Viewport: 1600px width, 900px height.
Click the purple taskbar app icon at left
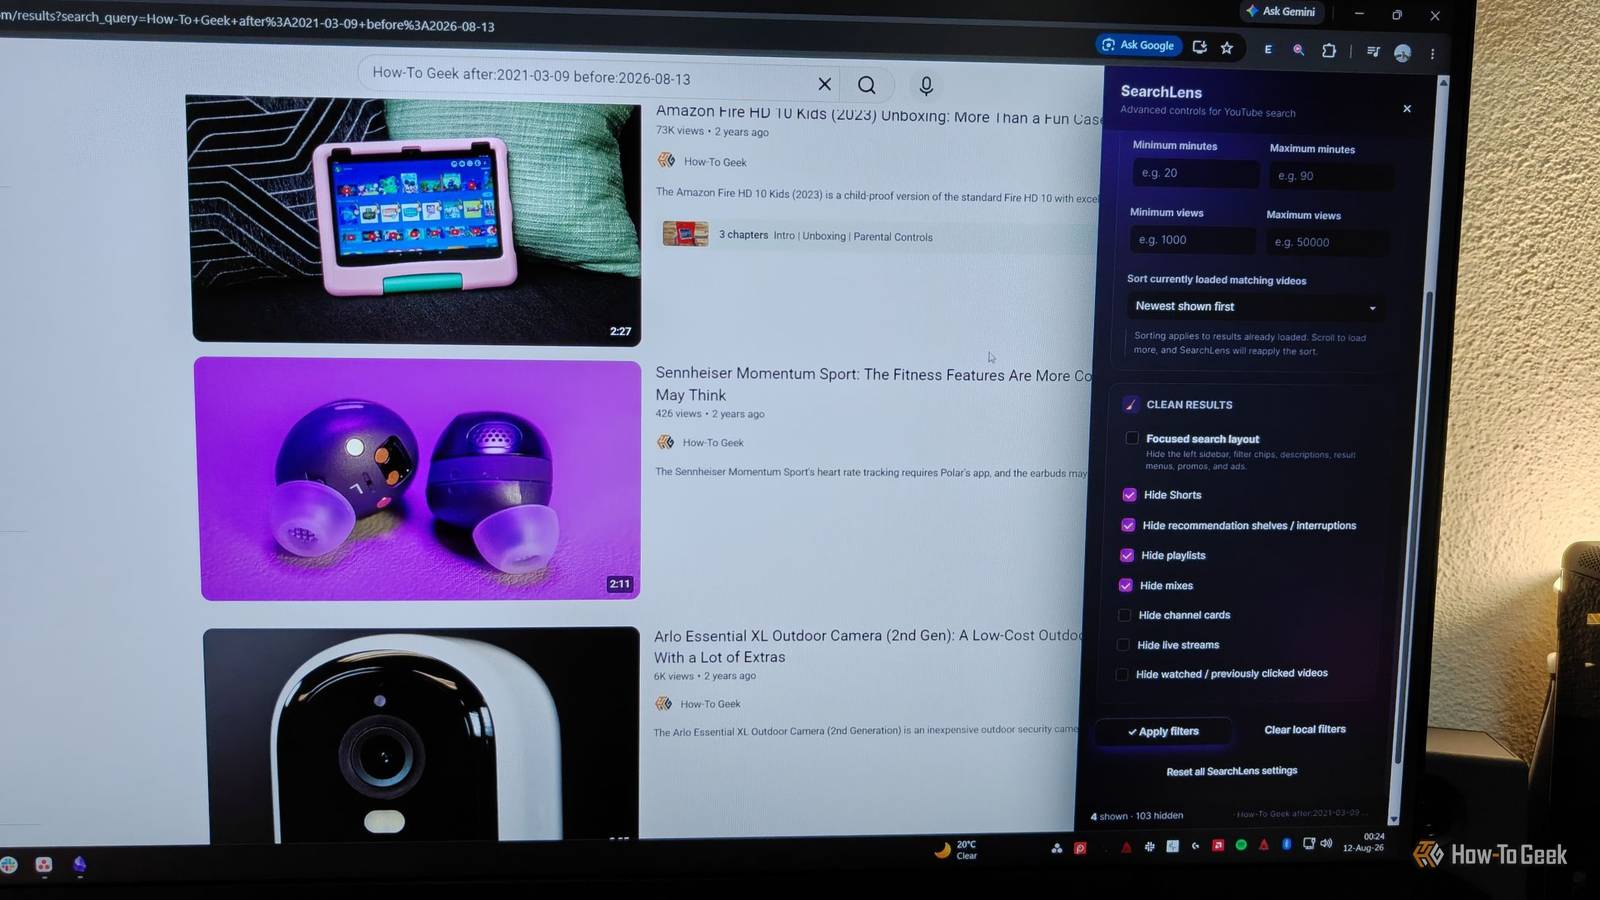tap(79, 864)
